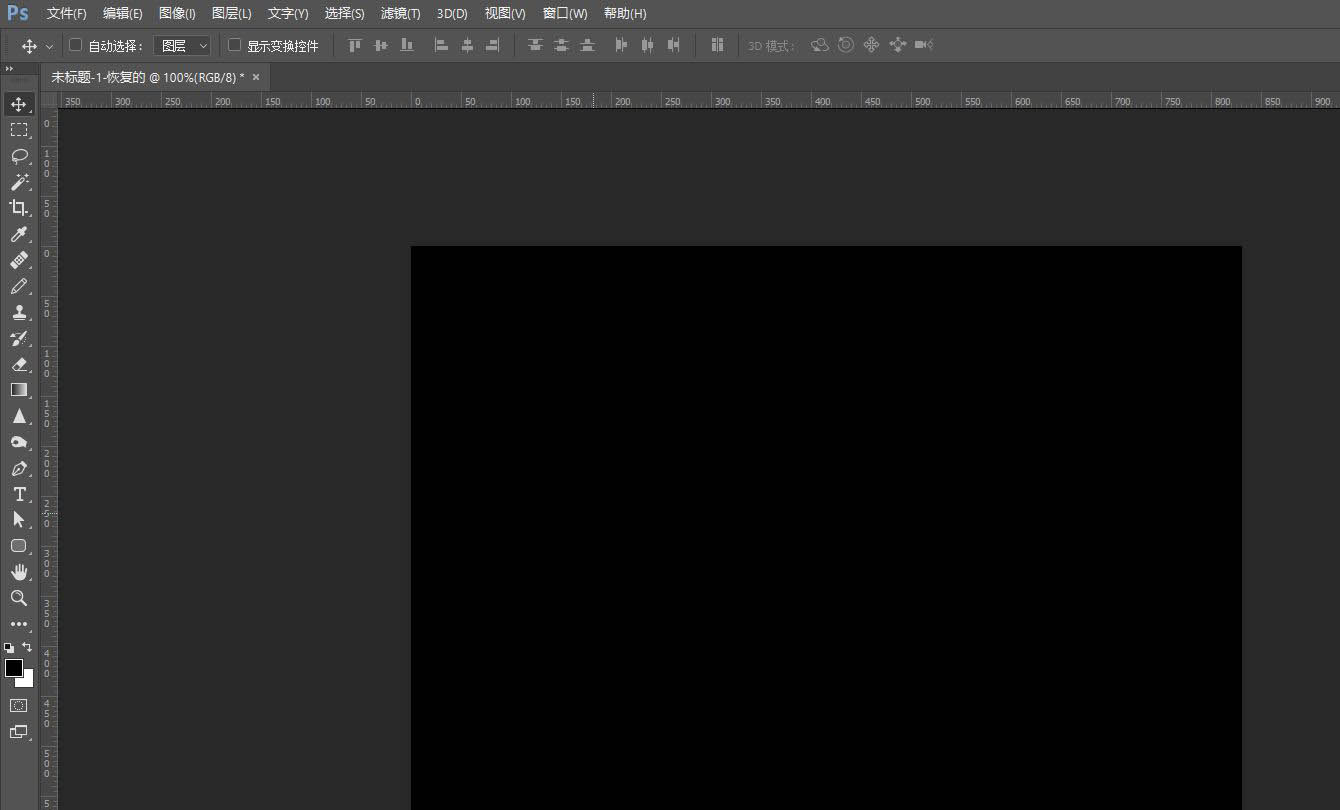Click the swap foreground/background colors arrow
This screenshot has width=1340, height=810.
[x=27, y=647]
